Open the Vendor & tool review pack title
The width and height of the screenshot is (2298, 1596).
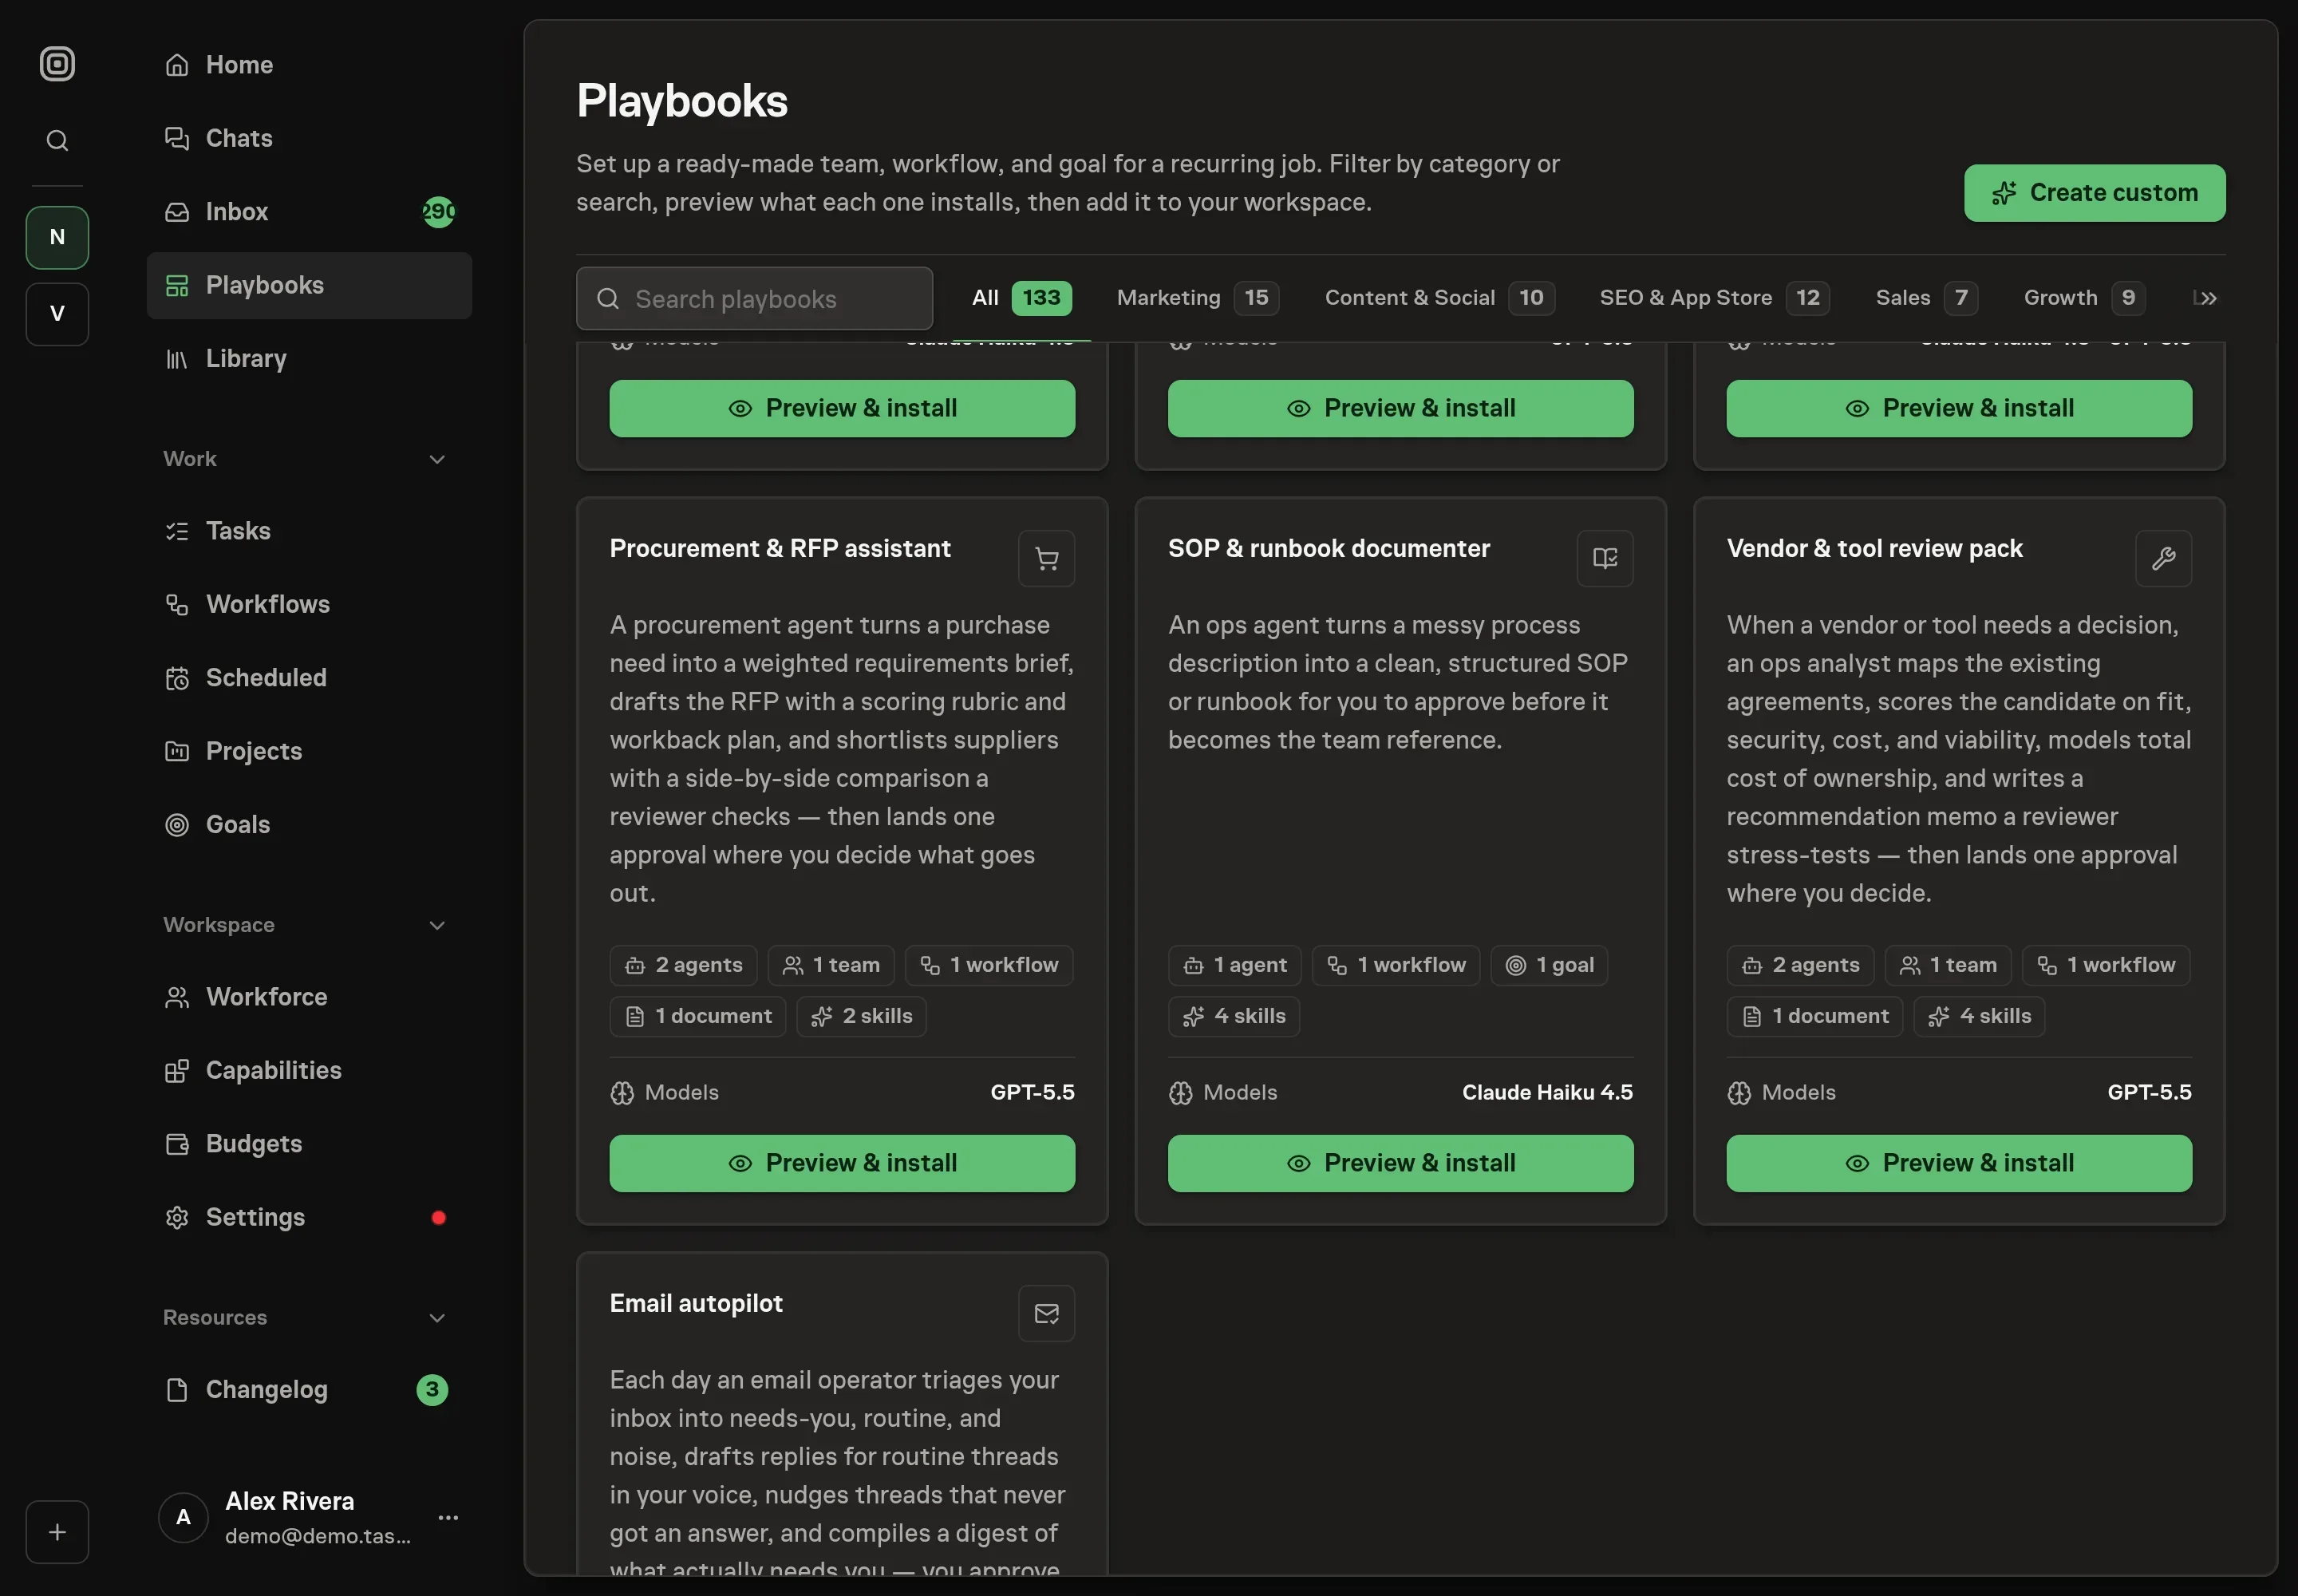1874,549
